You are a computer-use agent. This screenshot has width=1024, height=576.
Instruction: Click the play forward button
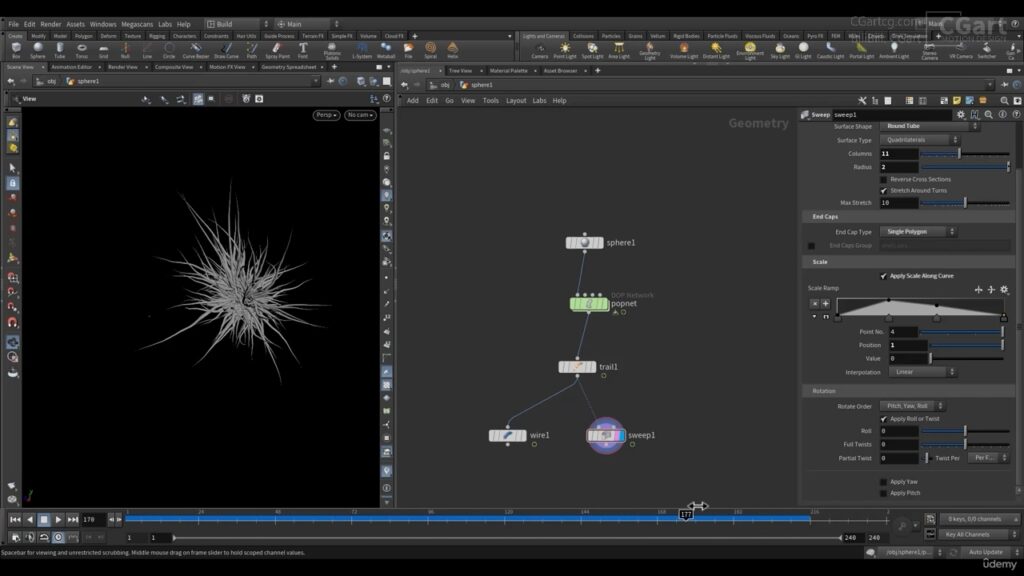[58, 520]
